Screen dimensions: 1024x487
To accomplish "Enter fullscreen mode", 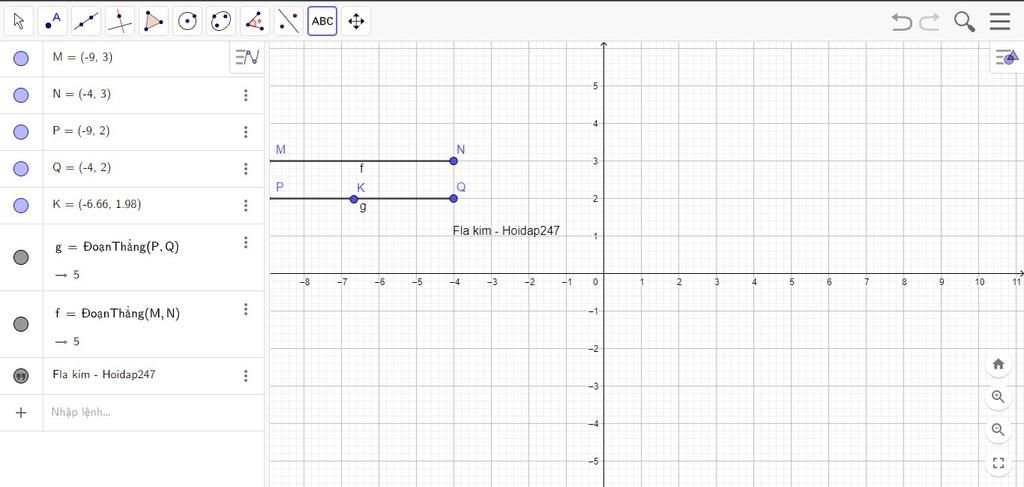I will click(x=998, y=463).
